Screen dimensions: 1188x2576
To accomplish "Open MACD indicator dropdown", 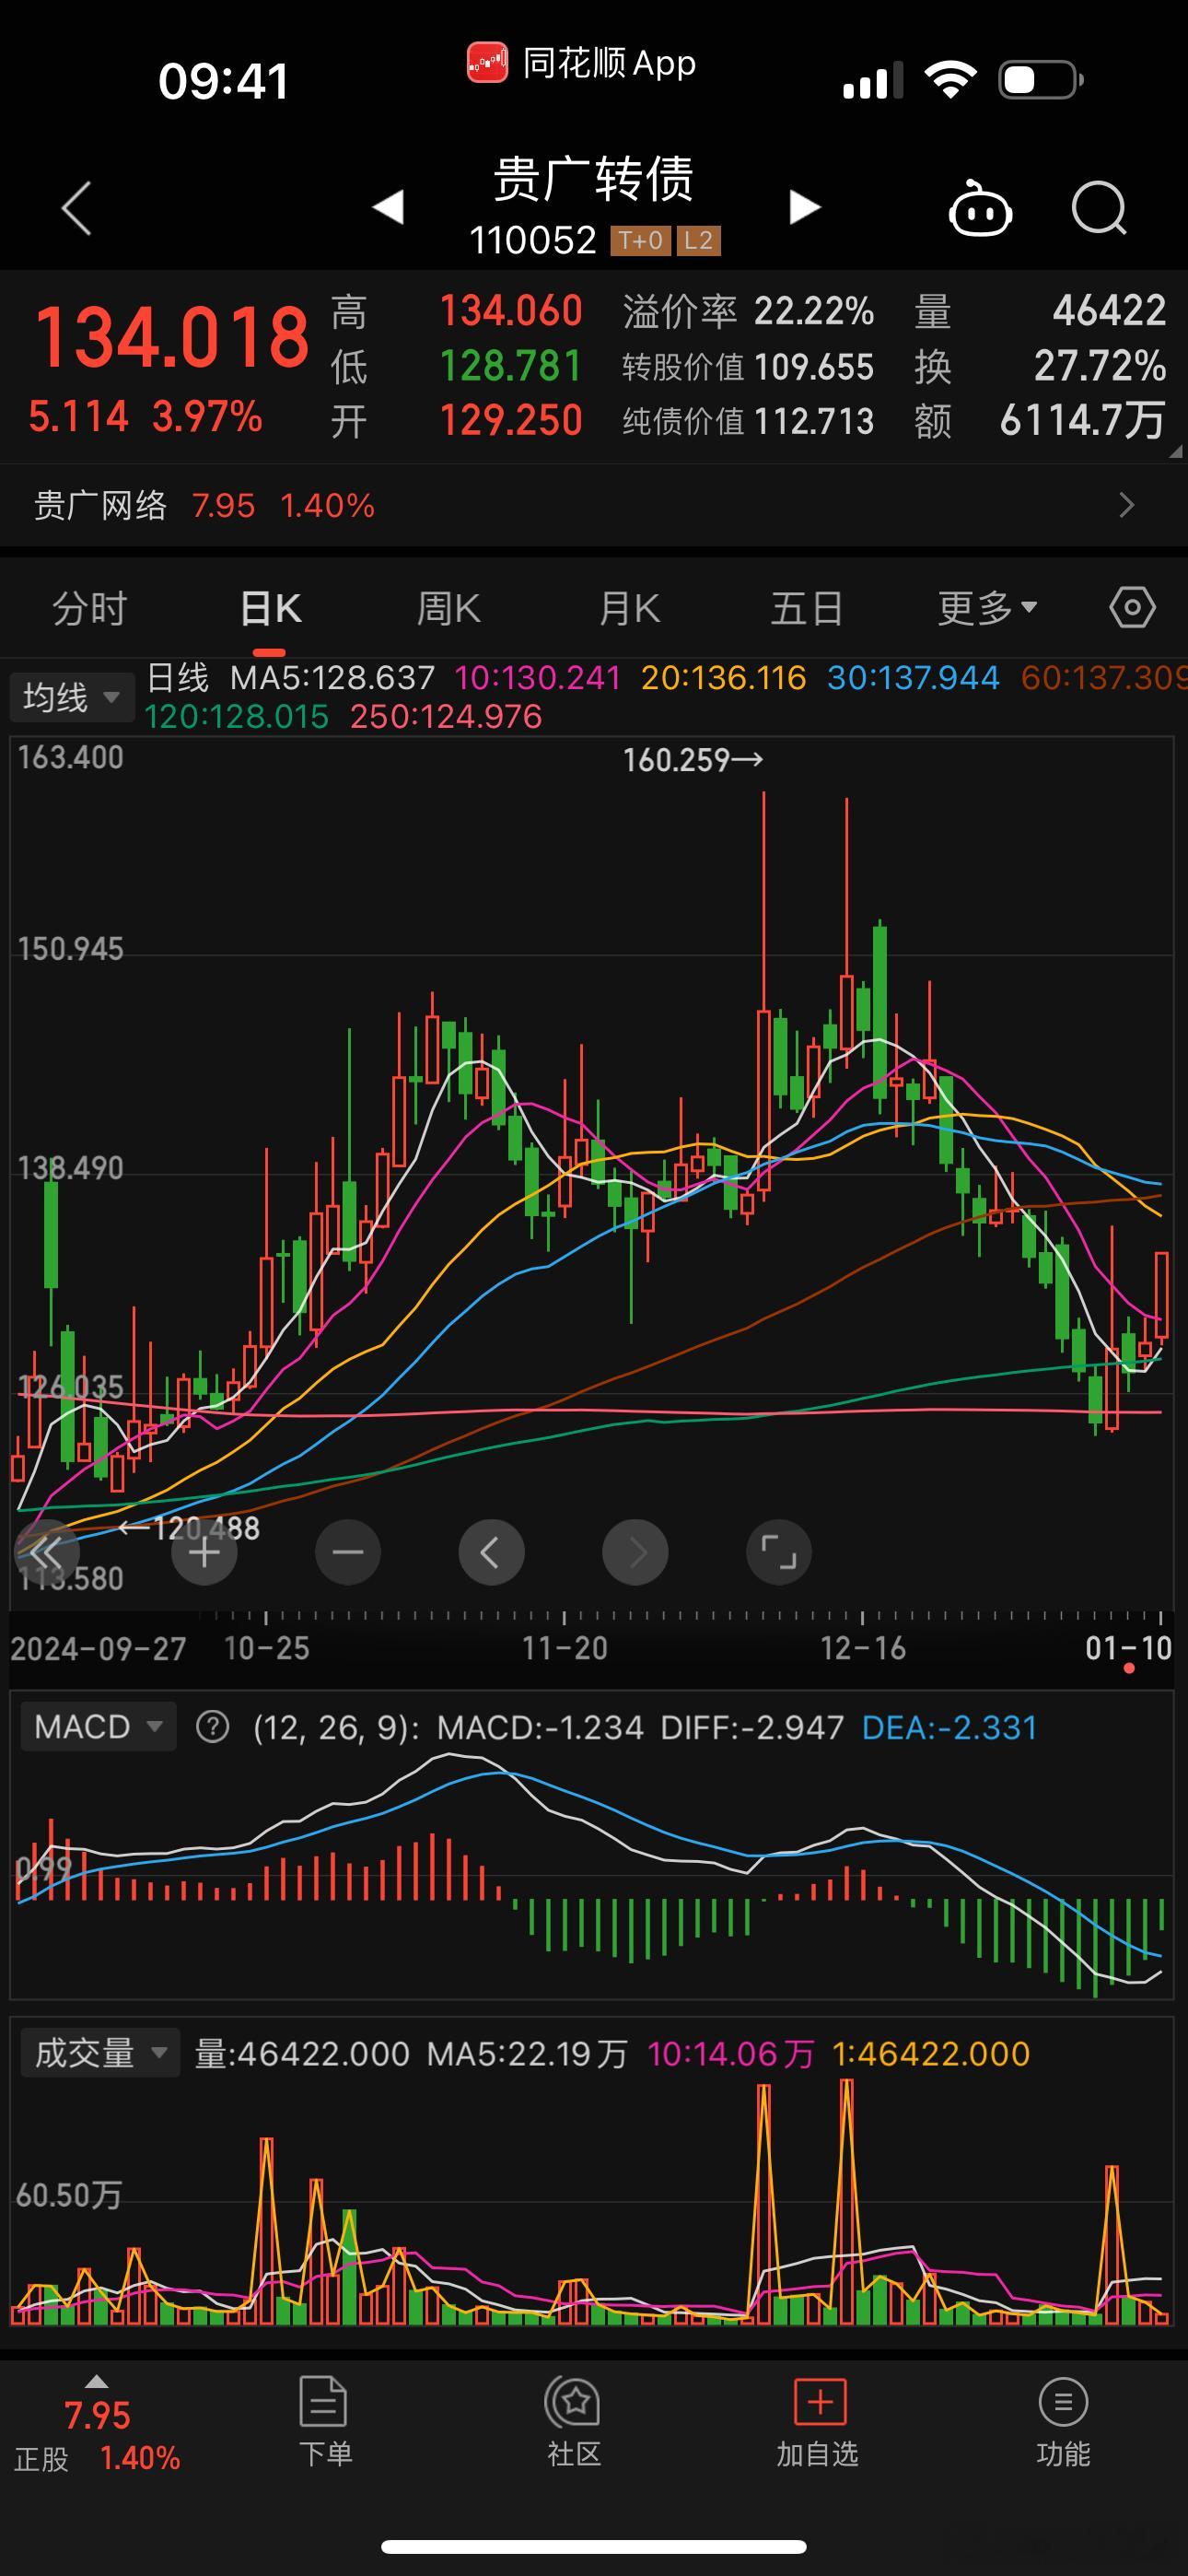I will coord(98,1727).
